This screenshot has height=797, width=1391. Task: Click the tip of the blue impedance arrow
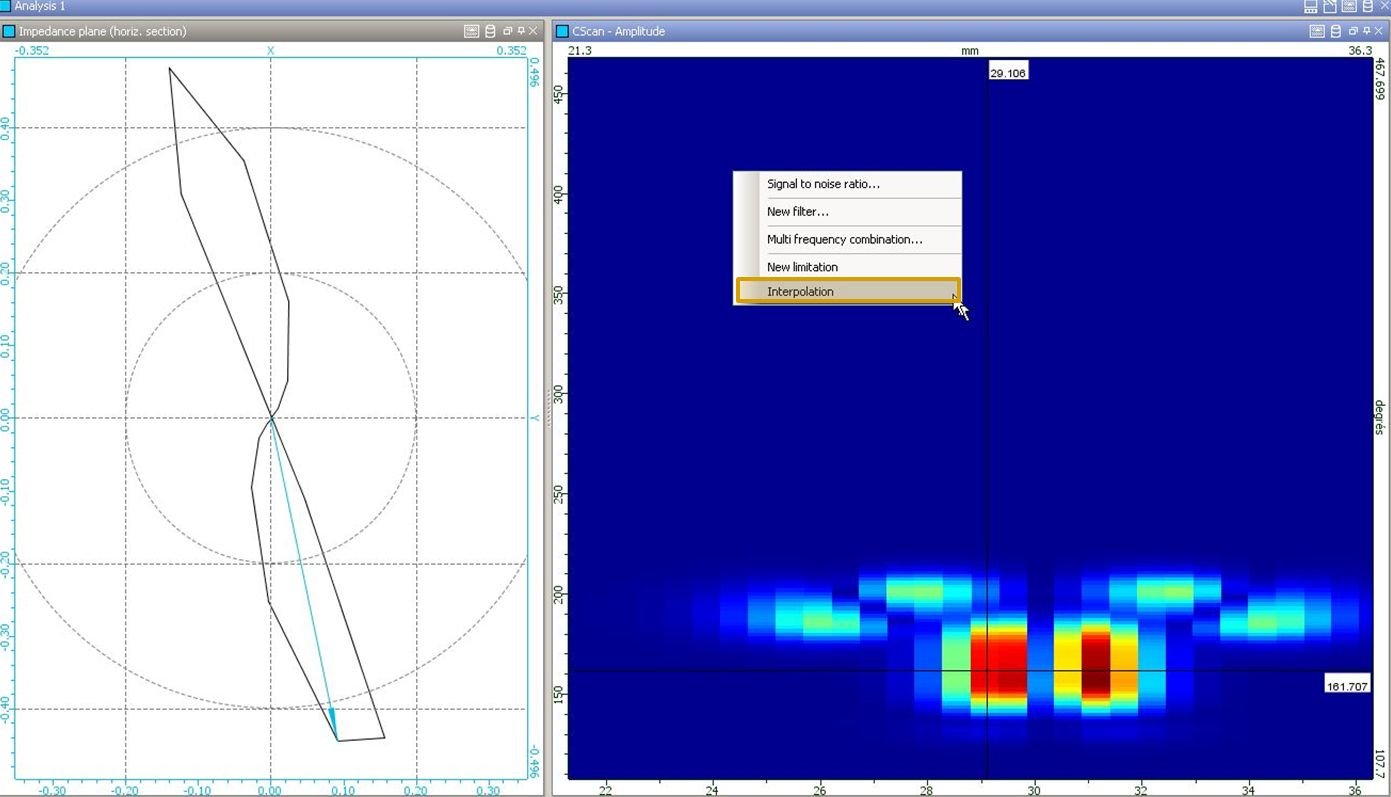coord(336,738)
